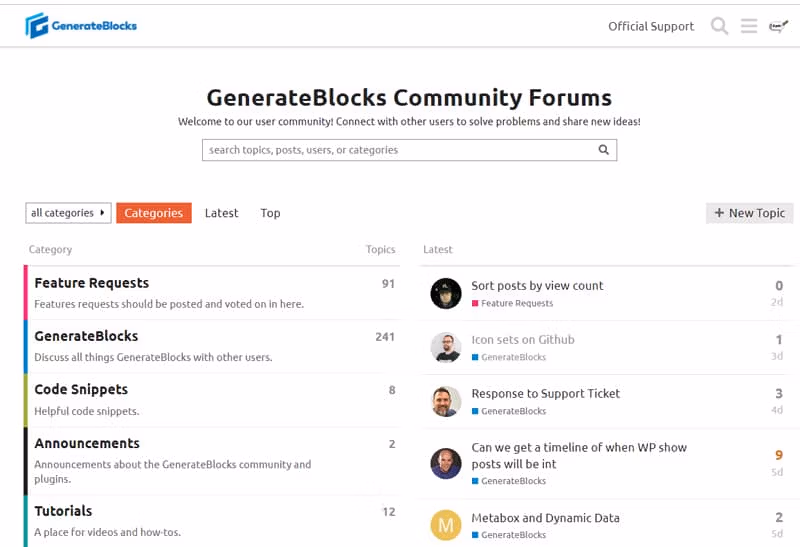Click avatar beside timeline of WP show posts
This screenshot has height=547, width=800.
446,463
